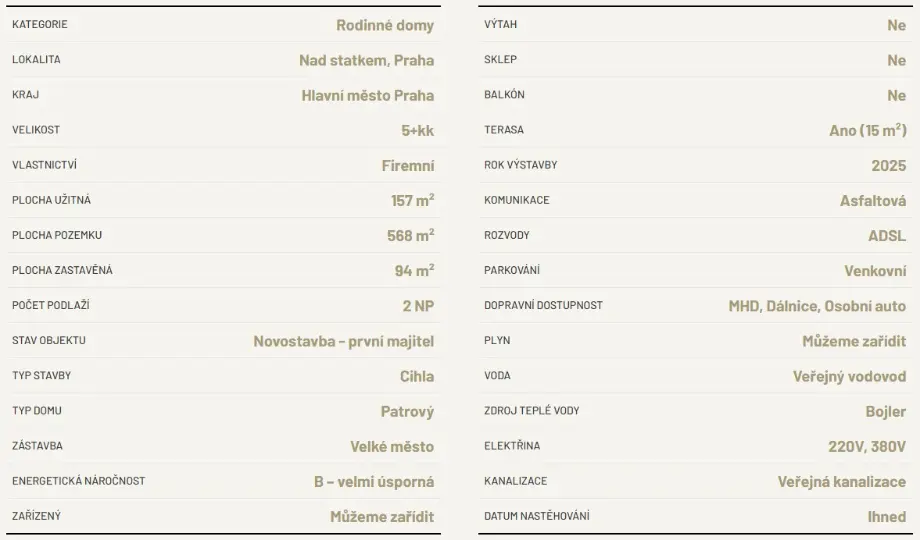Select the '2025' year of construction value
Screen dimensions: 920x540
coord(888,166)
